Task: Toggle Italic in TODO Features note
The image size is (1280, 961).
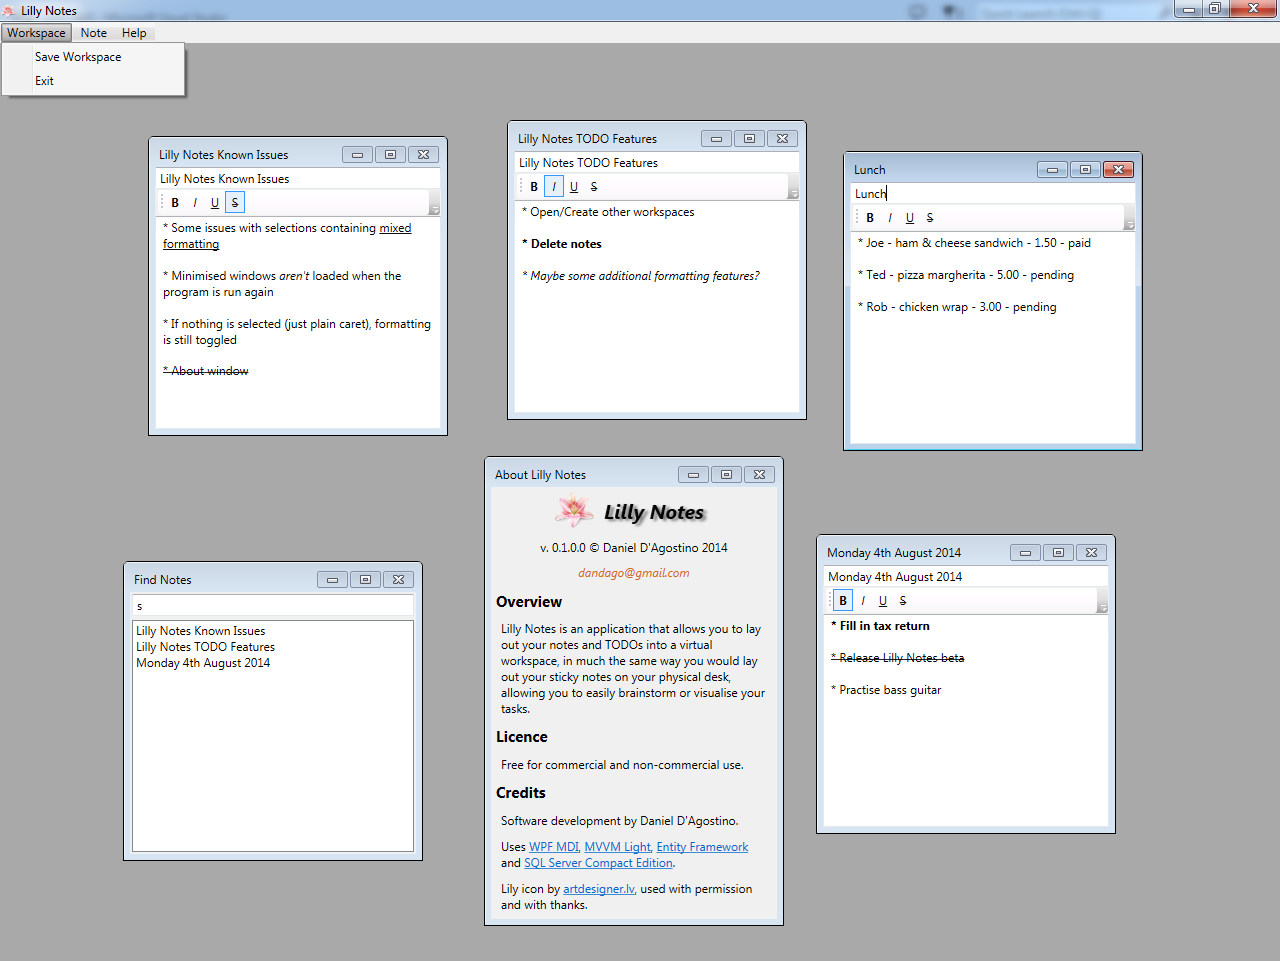Action: [x=554, y=187]
